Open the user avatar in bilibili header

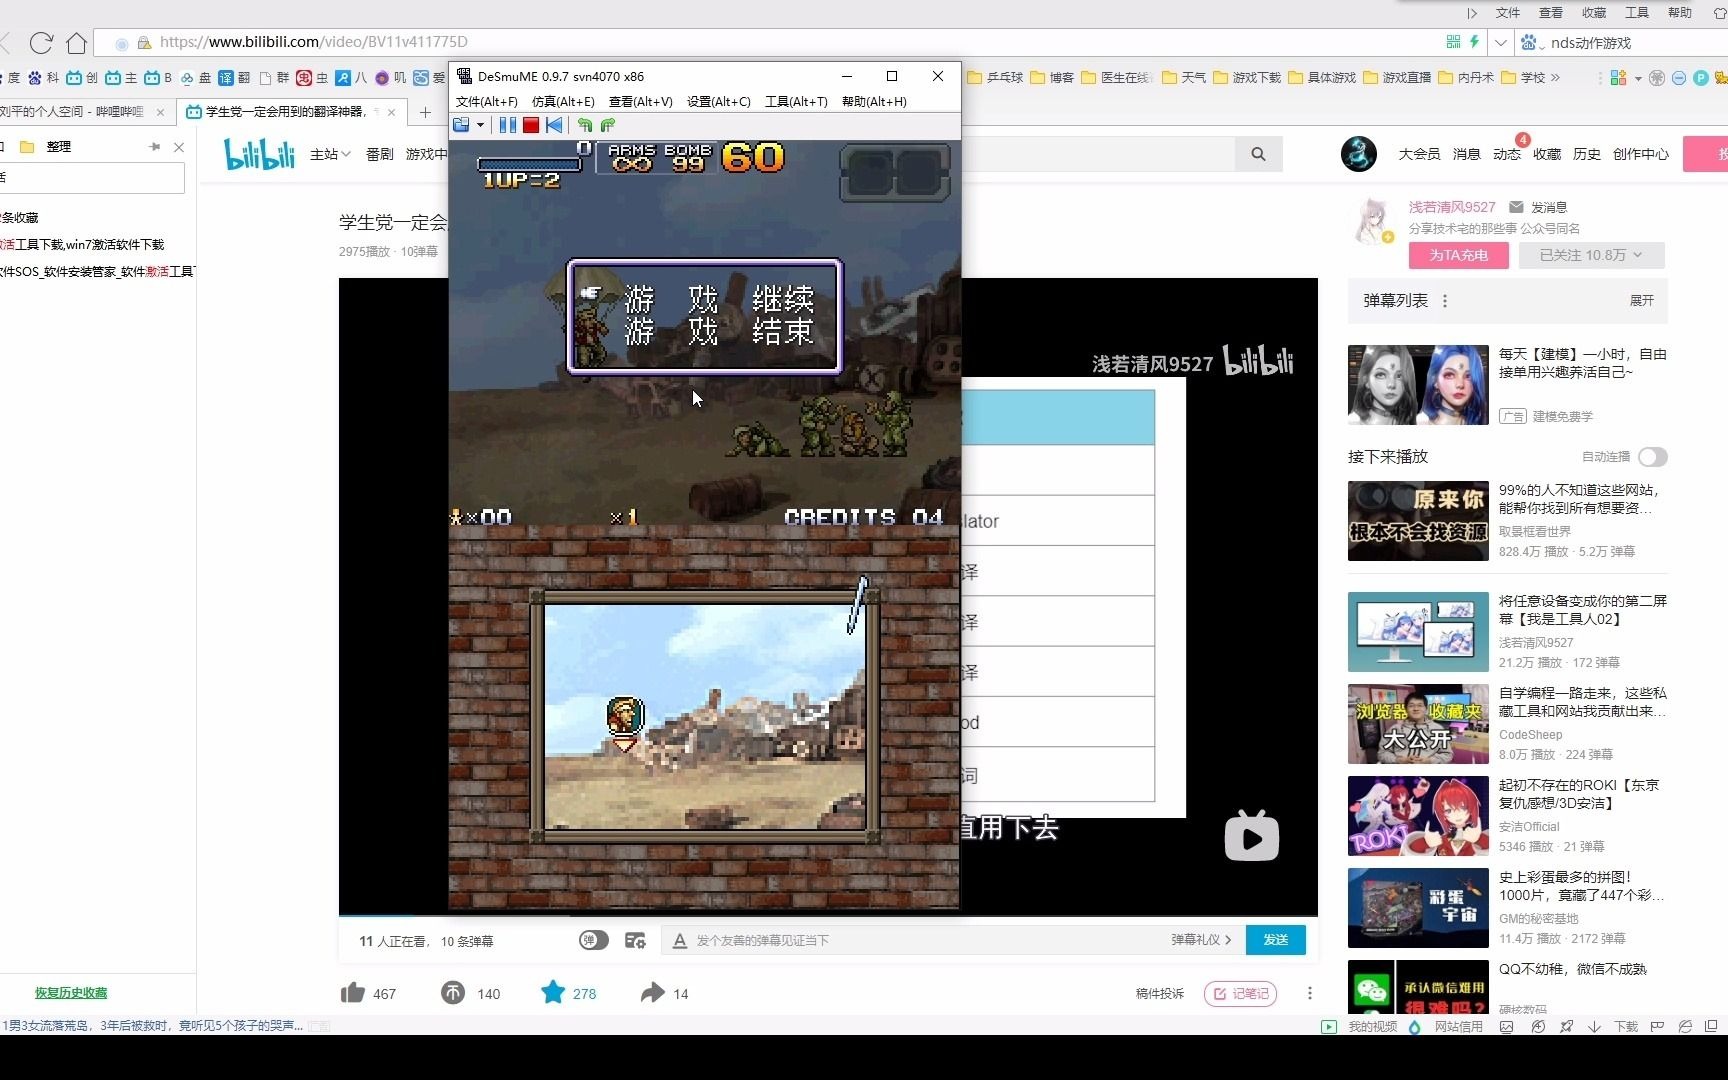1359,154
